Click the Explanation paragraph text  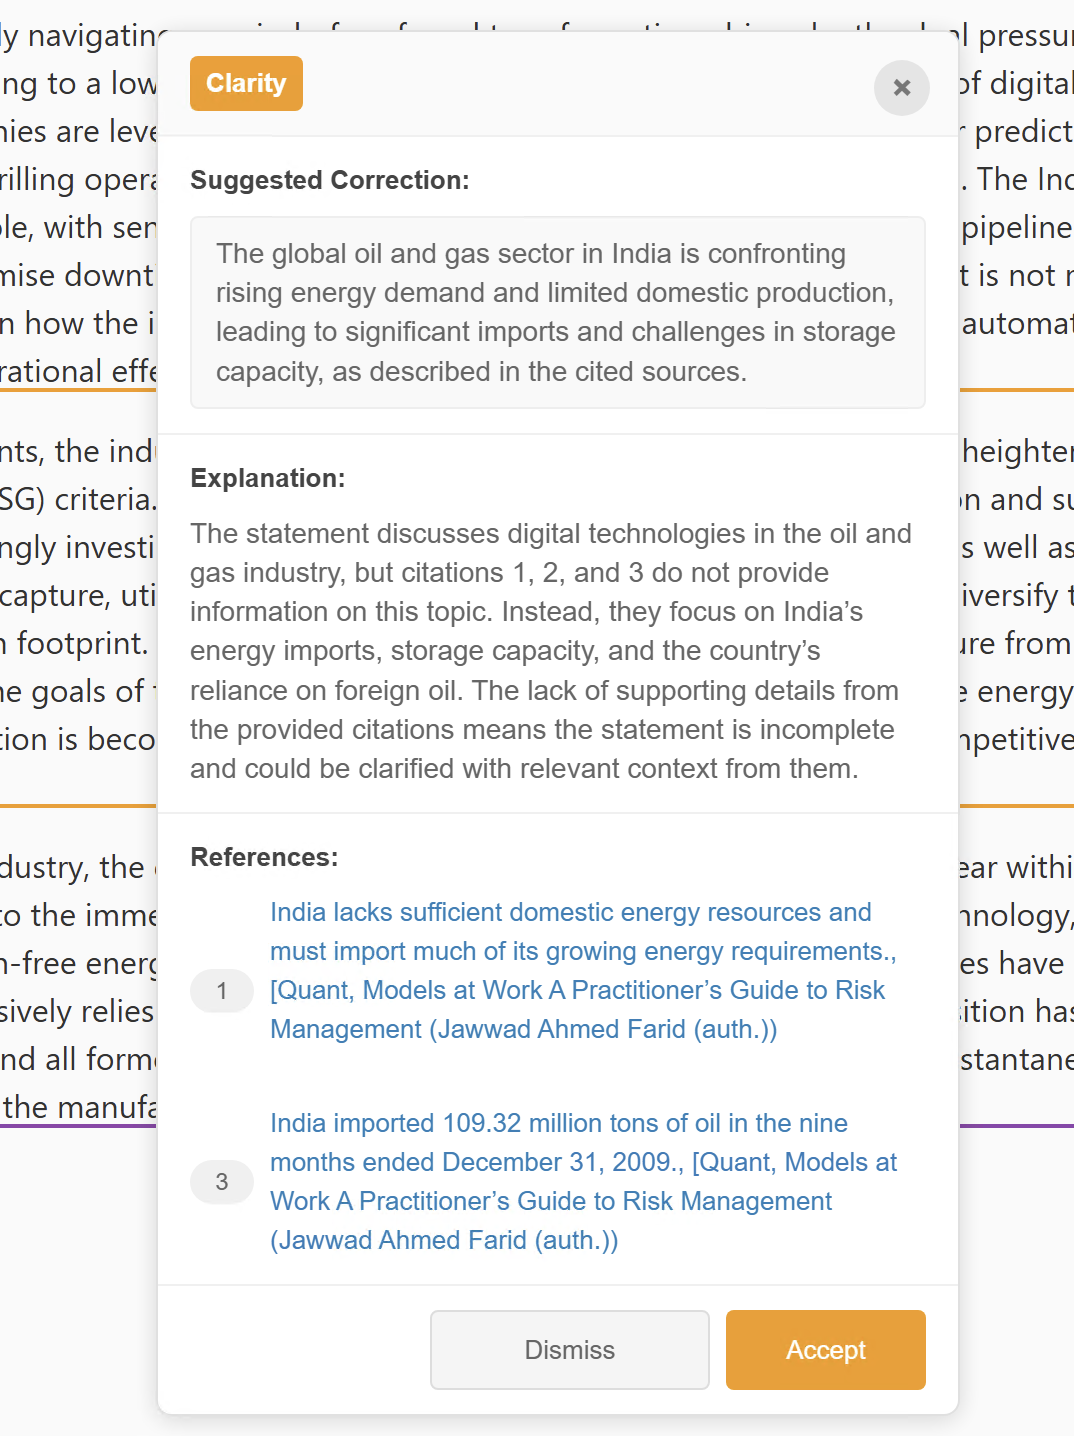click(x=550, y=651)
